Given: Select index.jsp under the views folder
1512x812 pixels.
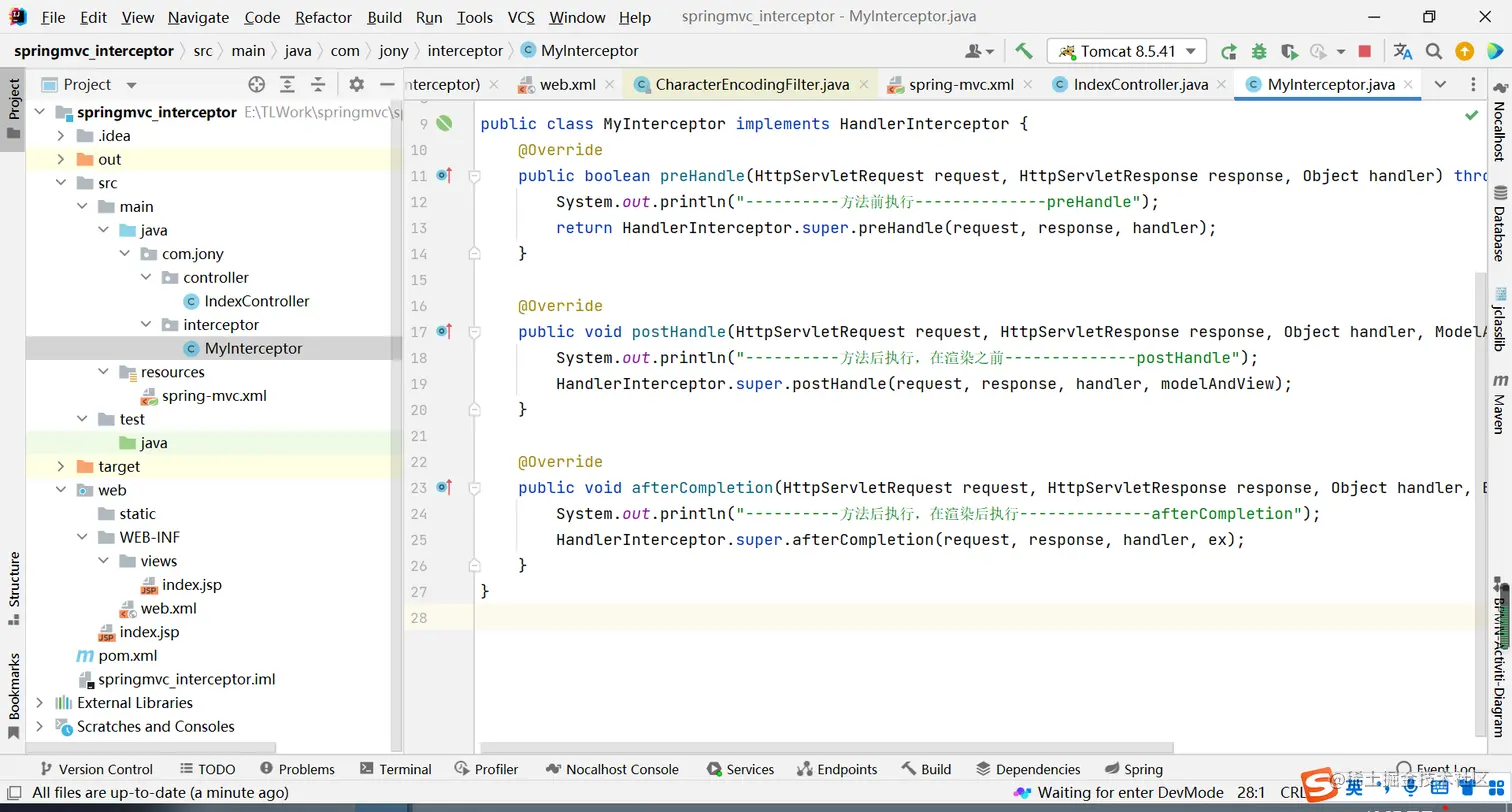Looking at the screenshot, I should [x=192, y=584].
